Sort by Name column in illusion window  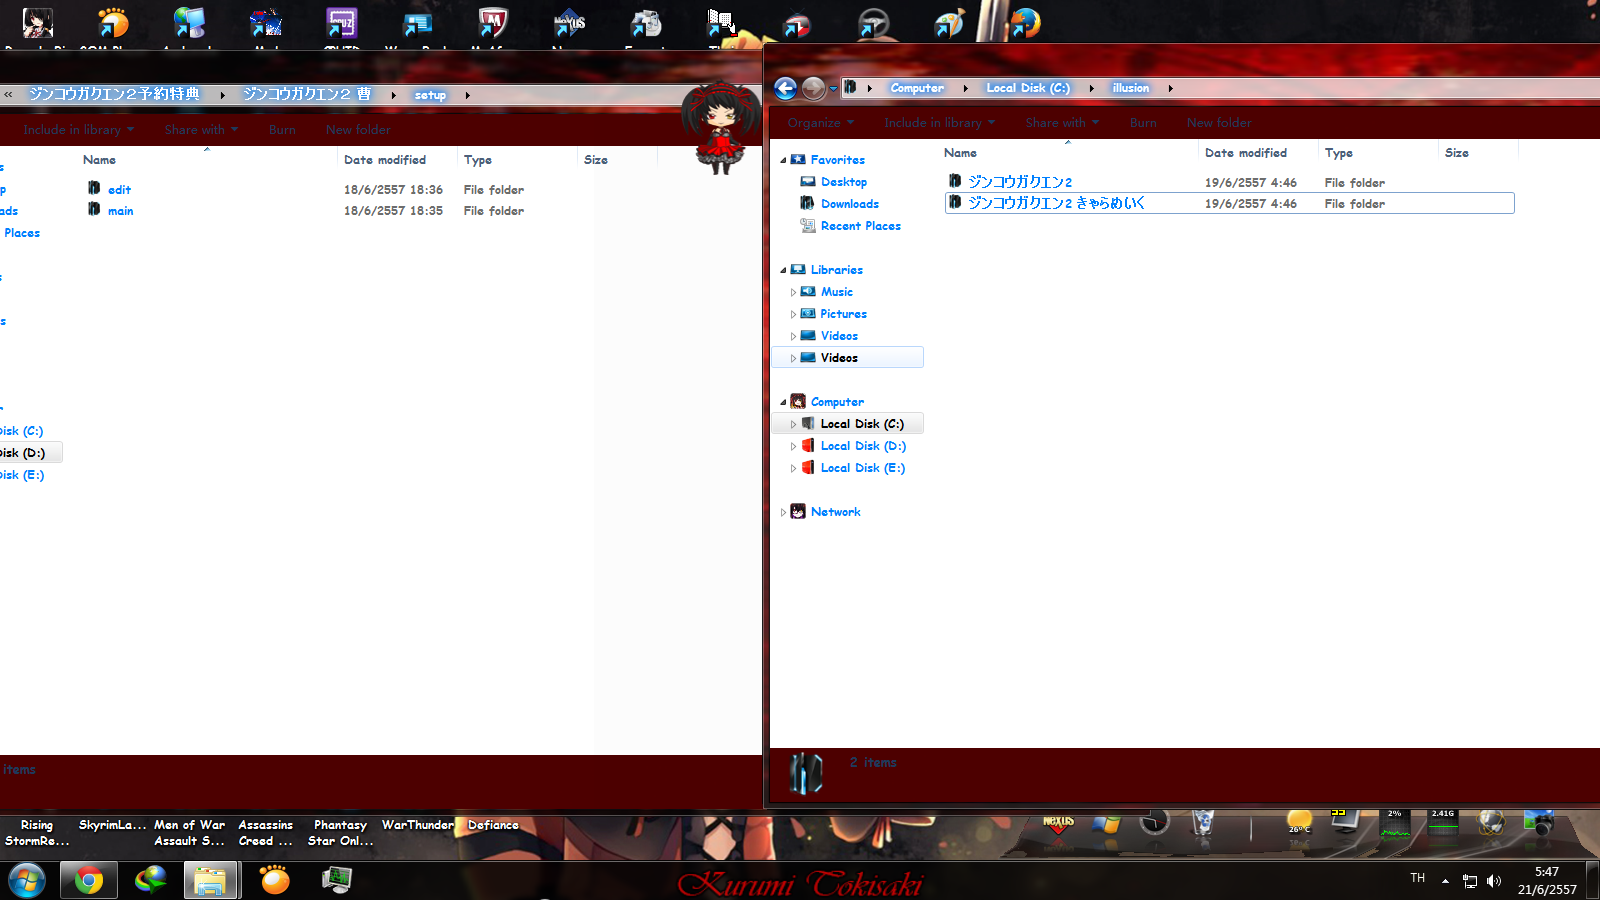pos(1068,153)
